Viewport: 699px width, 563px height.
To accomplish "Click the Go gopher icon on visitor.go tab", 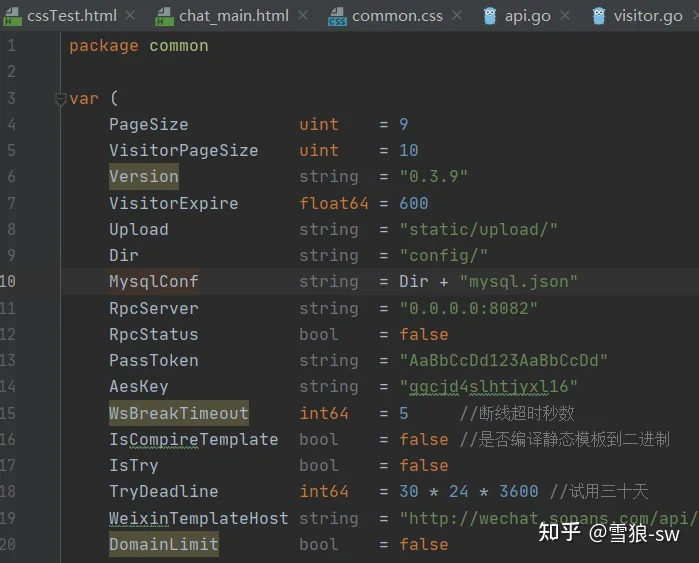I will point(599,16).
